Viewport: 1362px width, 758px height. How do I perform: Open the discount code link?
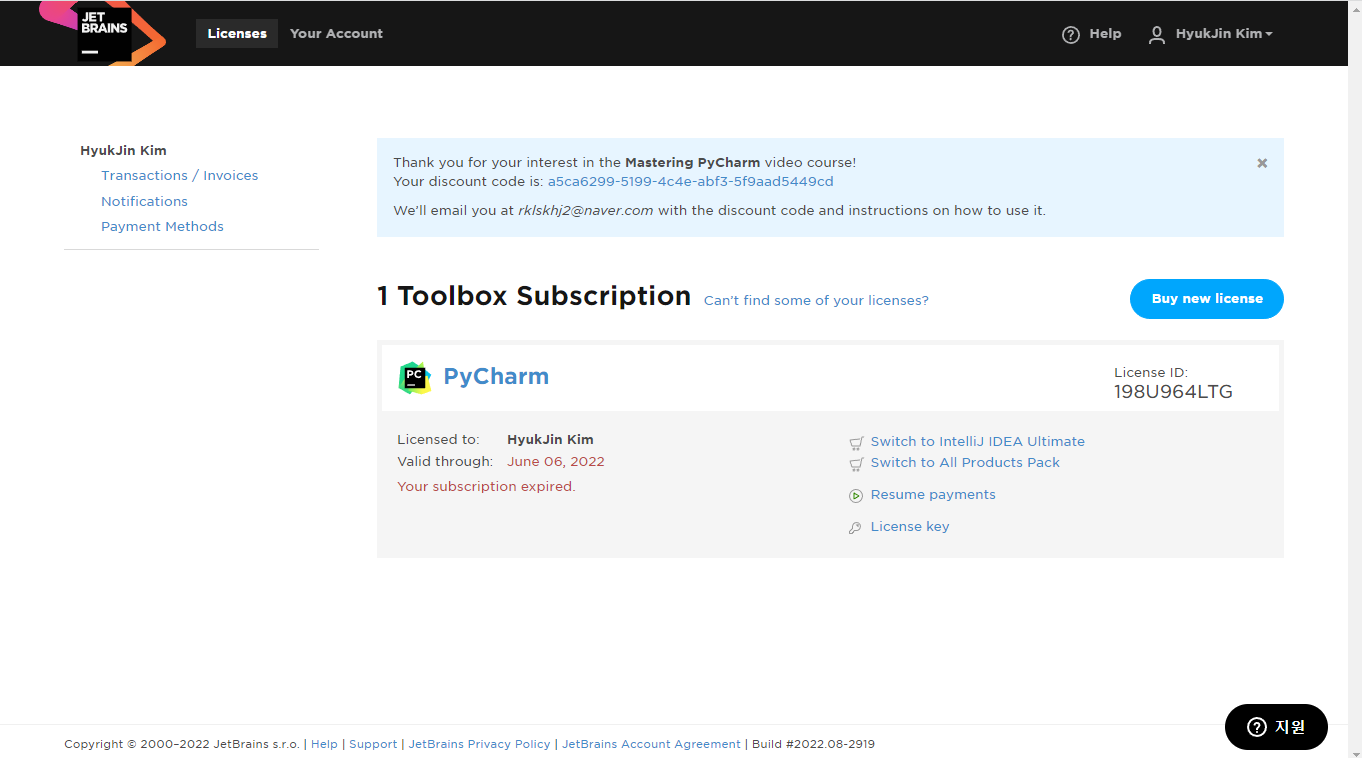click(690, 182)
